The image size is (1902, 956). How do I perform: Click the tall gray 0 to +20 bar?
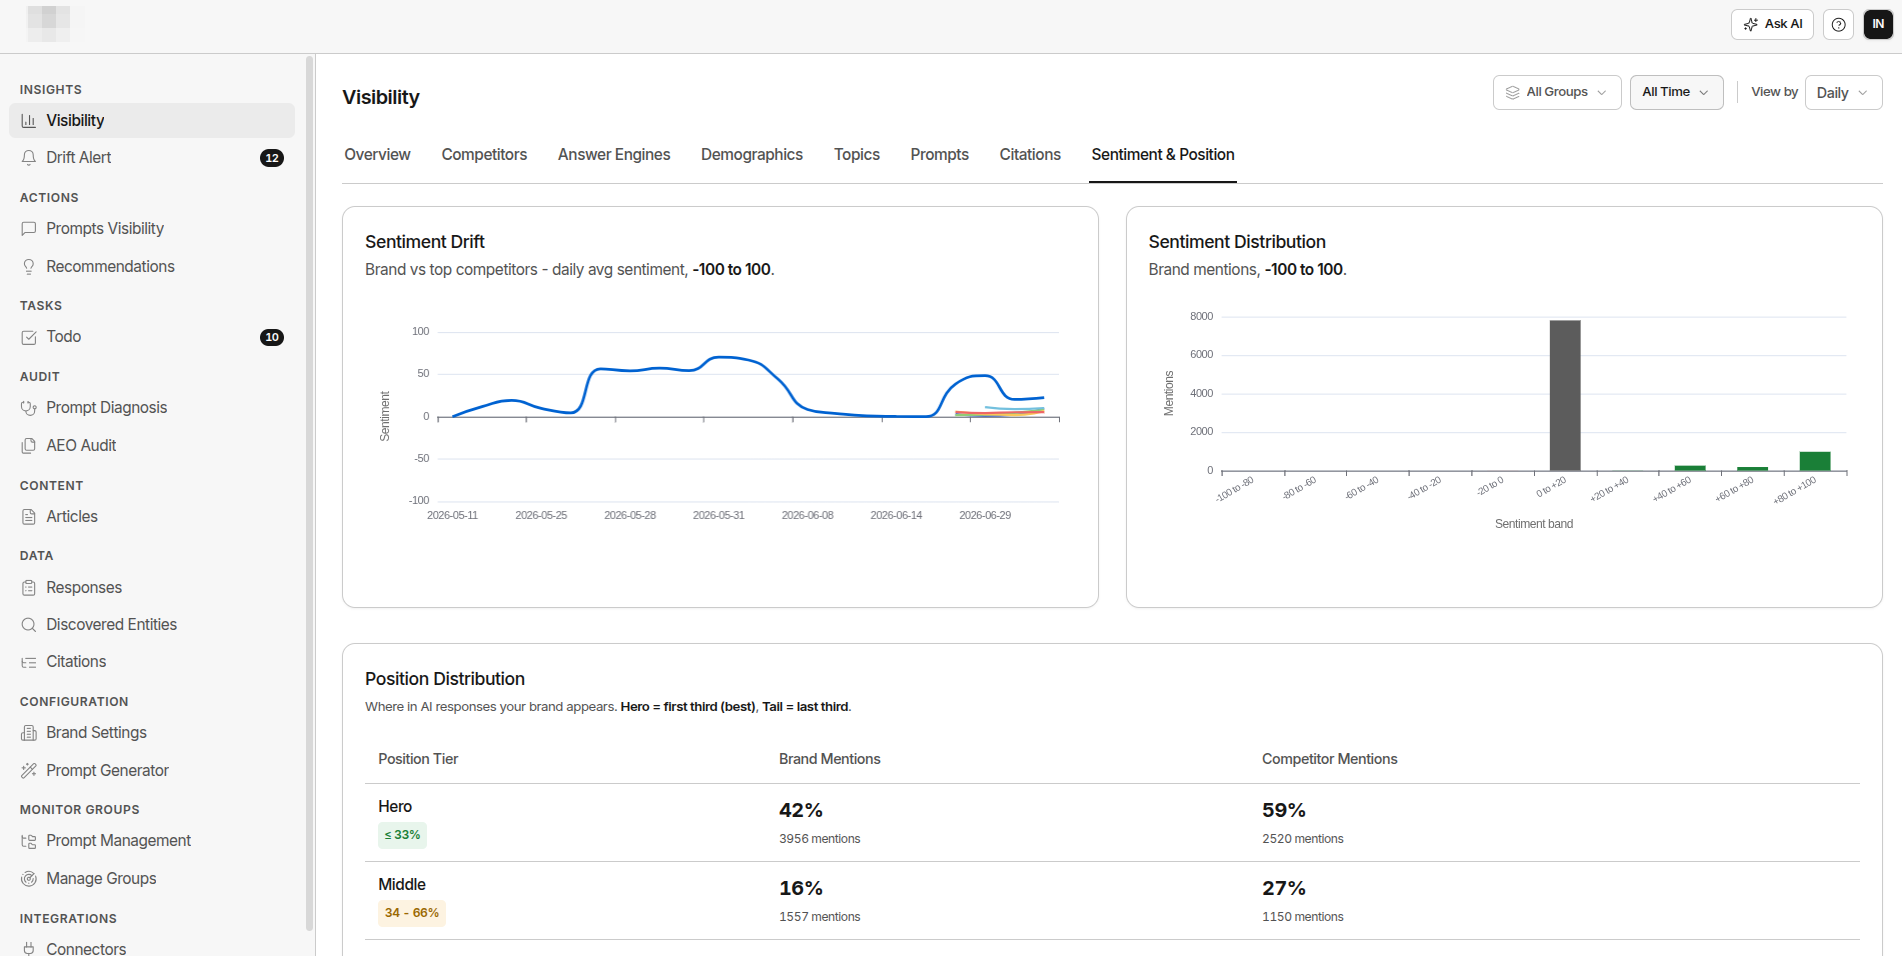click(x=1565, y=395)
